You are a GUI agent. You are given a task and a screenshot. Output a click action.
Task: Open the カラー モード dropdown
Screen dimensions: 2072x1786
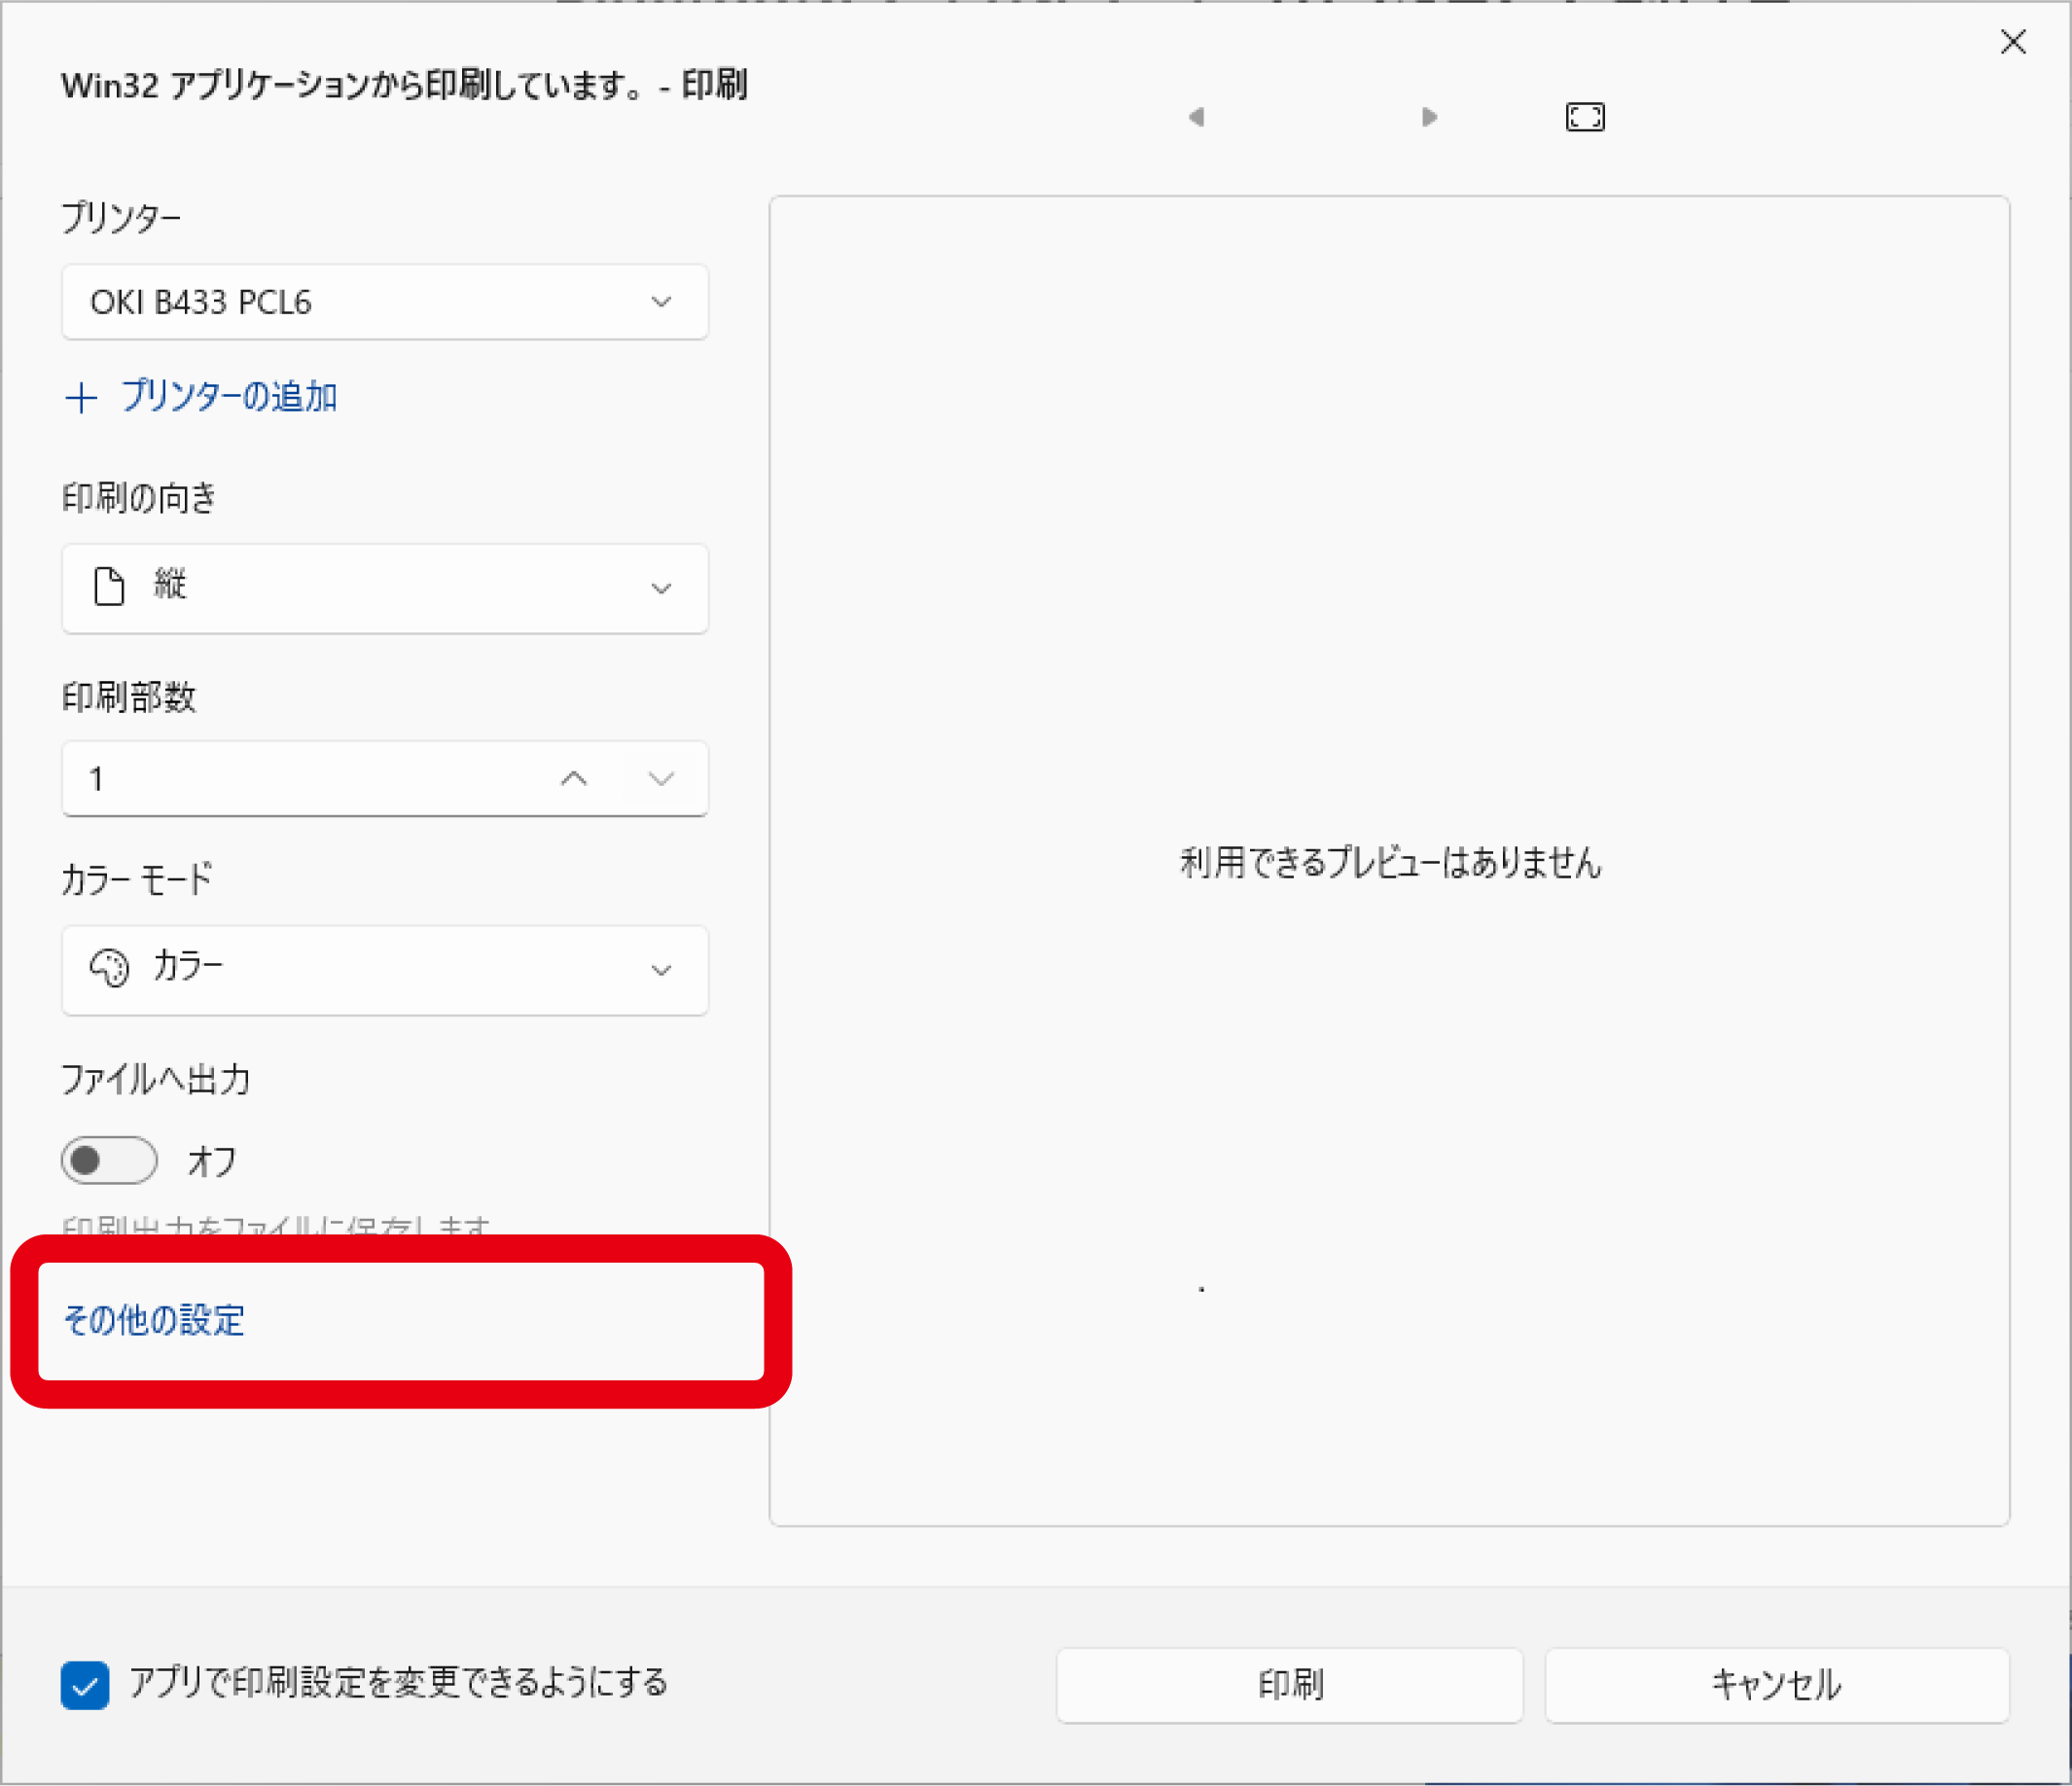[385, 970]
